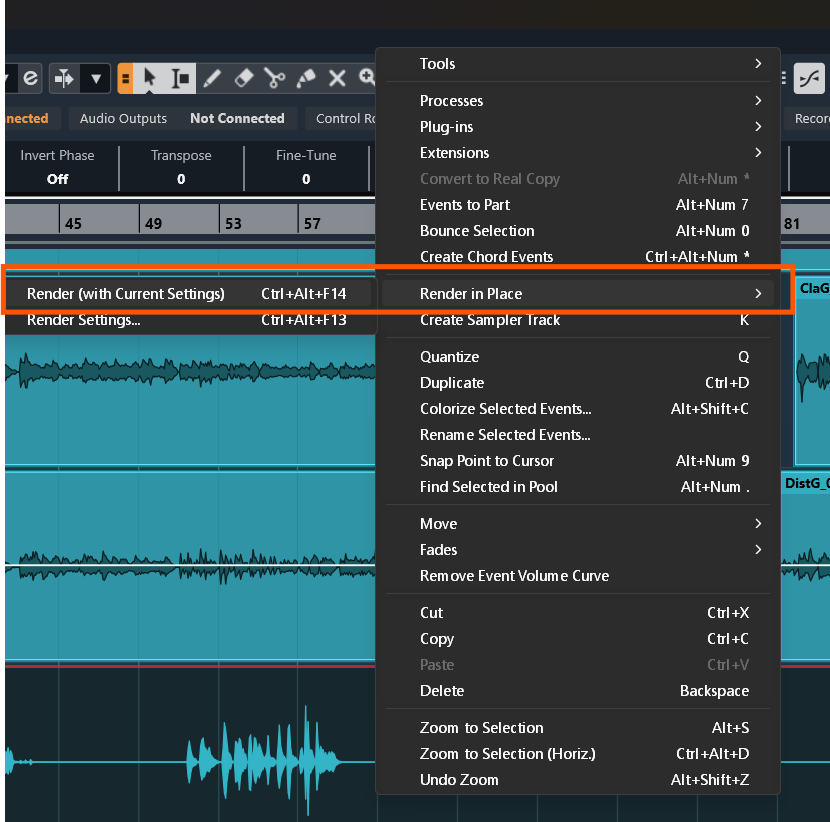This screenshot has width=830, height=822.
Task: Choose Copy from the context menu
Action: (578, 638)
